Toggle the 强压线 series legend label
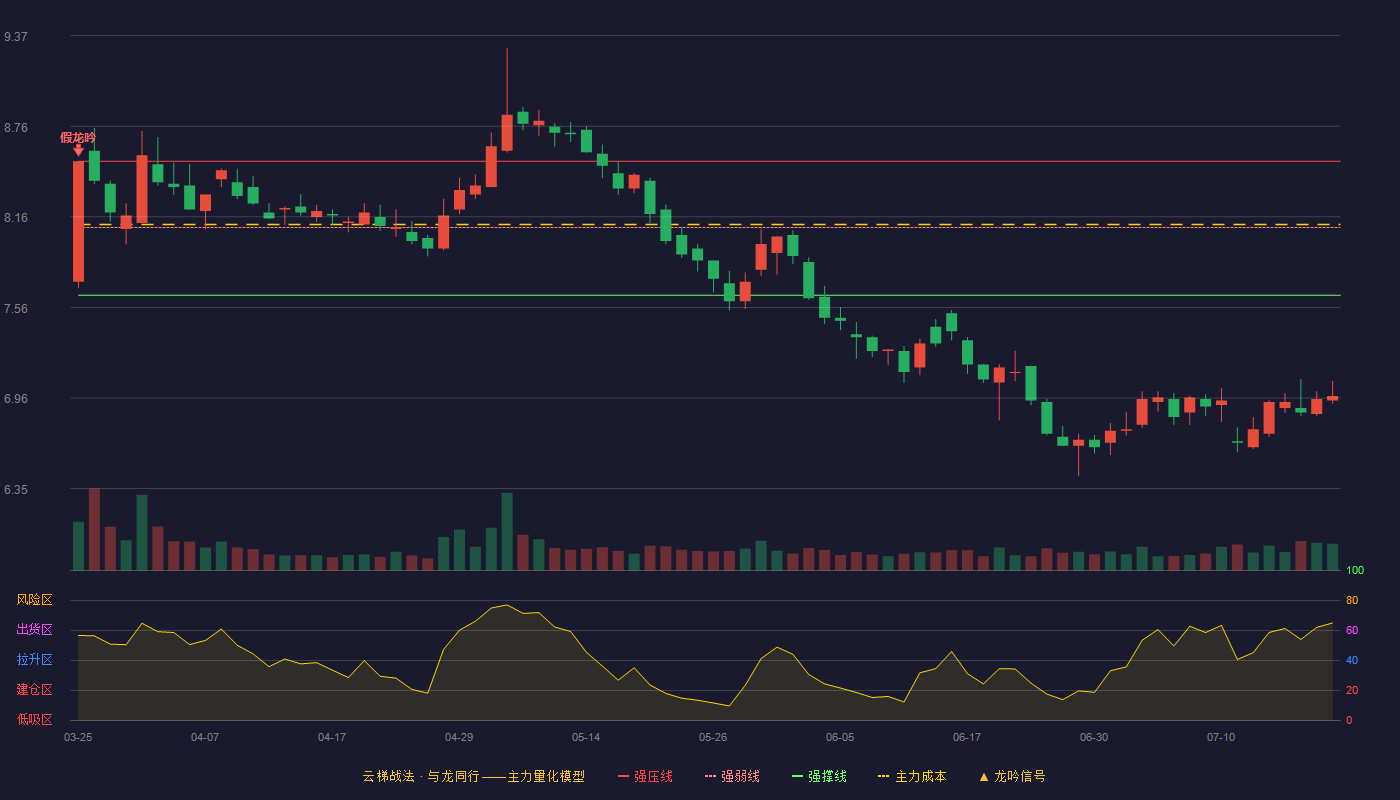The width and height of the screenshot is (1400, 800). pos(653,776)
